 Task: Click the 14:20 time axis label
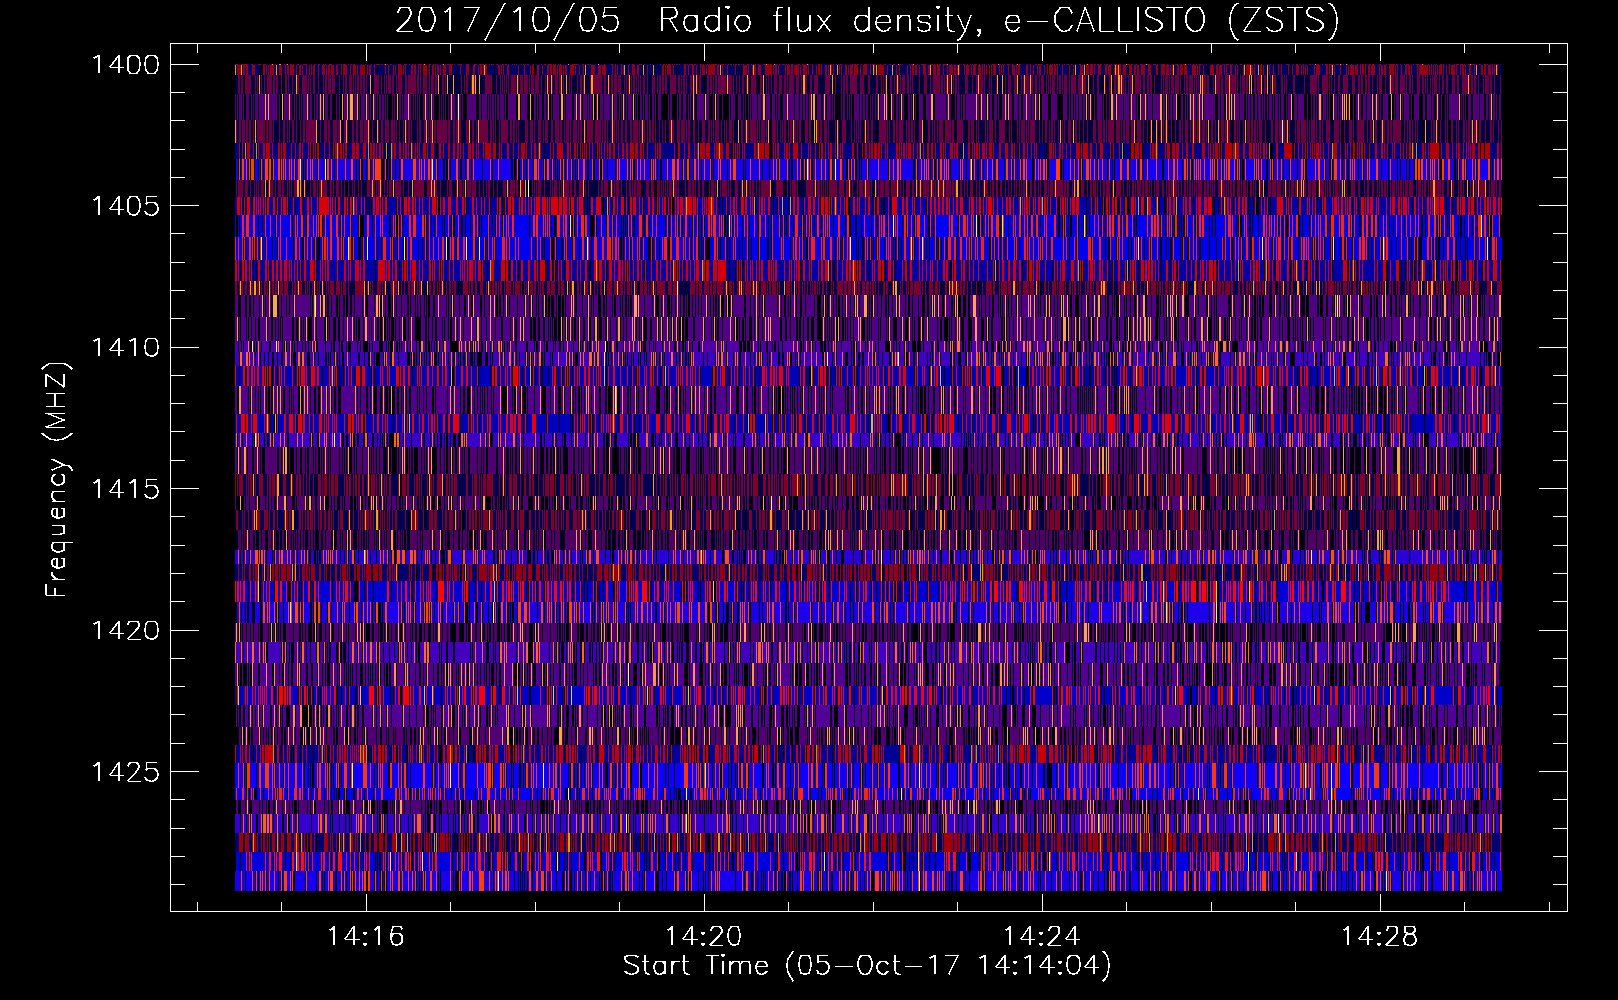(x=704, y=937)
